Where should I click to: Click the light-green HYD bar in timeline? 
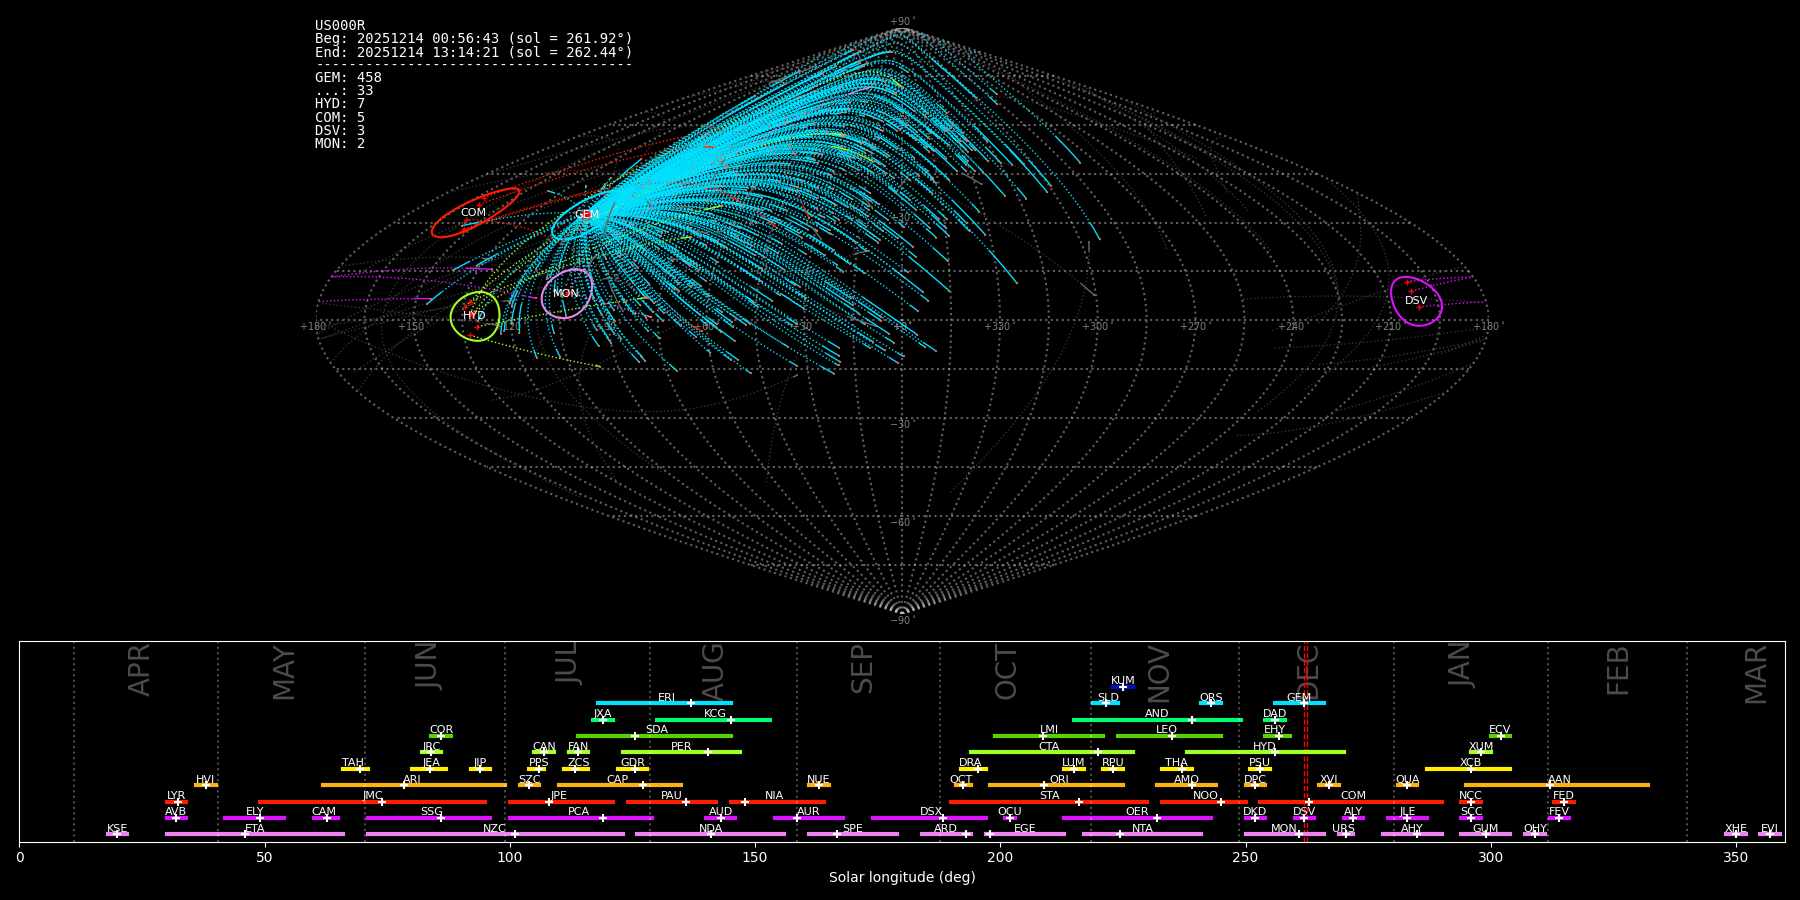pyautogui.click(x=1265, y=752)
